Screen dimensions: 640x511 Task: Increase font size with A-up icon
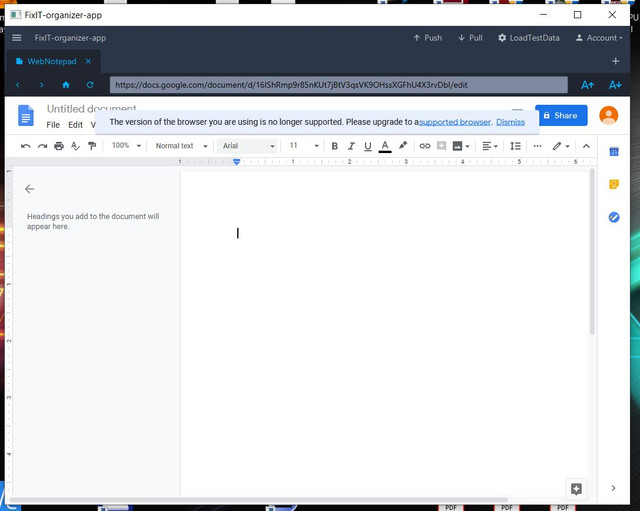587,85
